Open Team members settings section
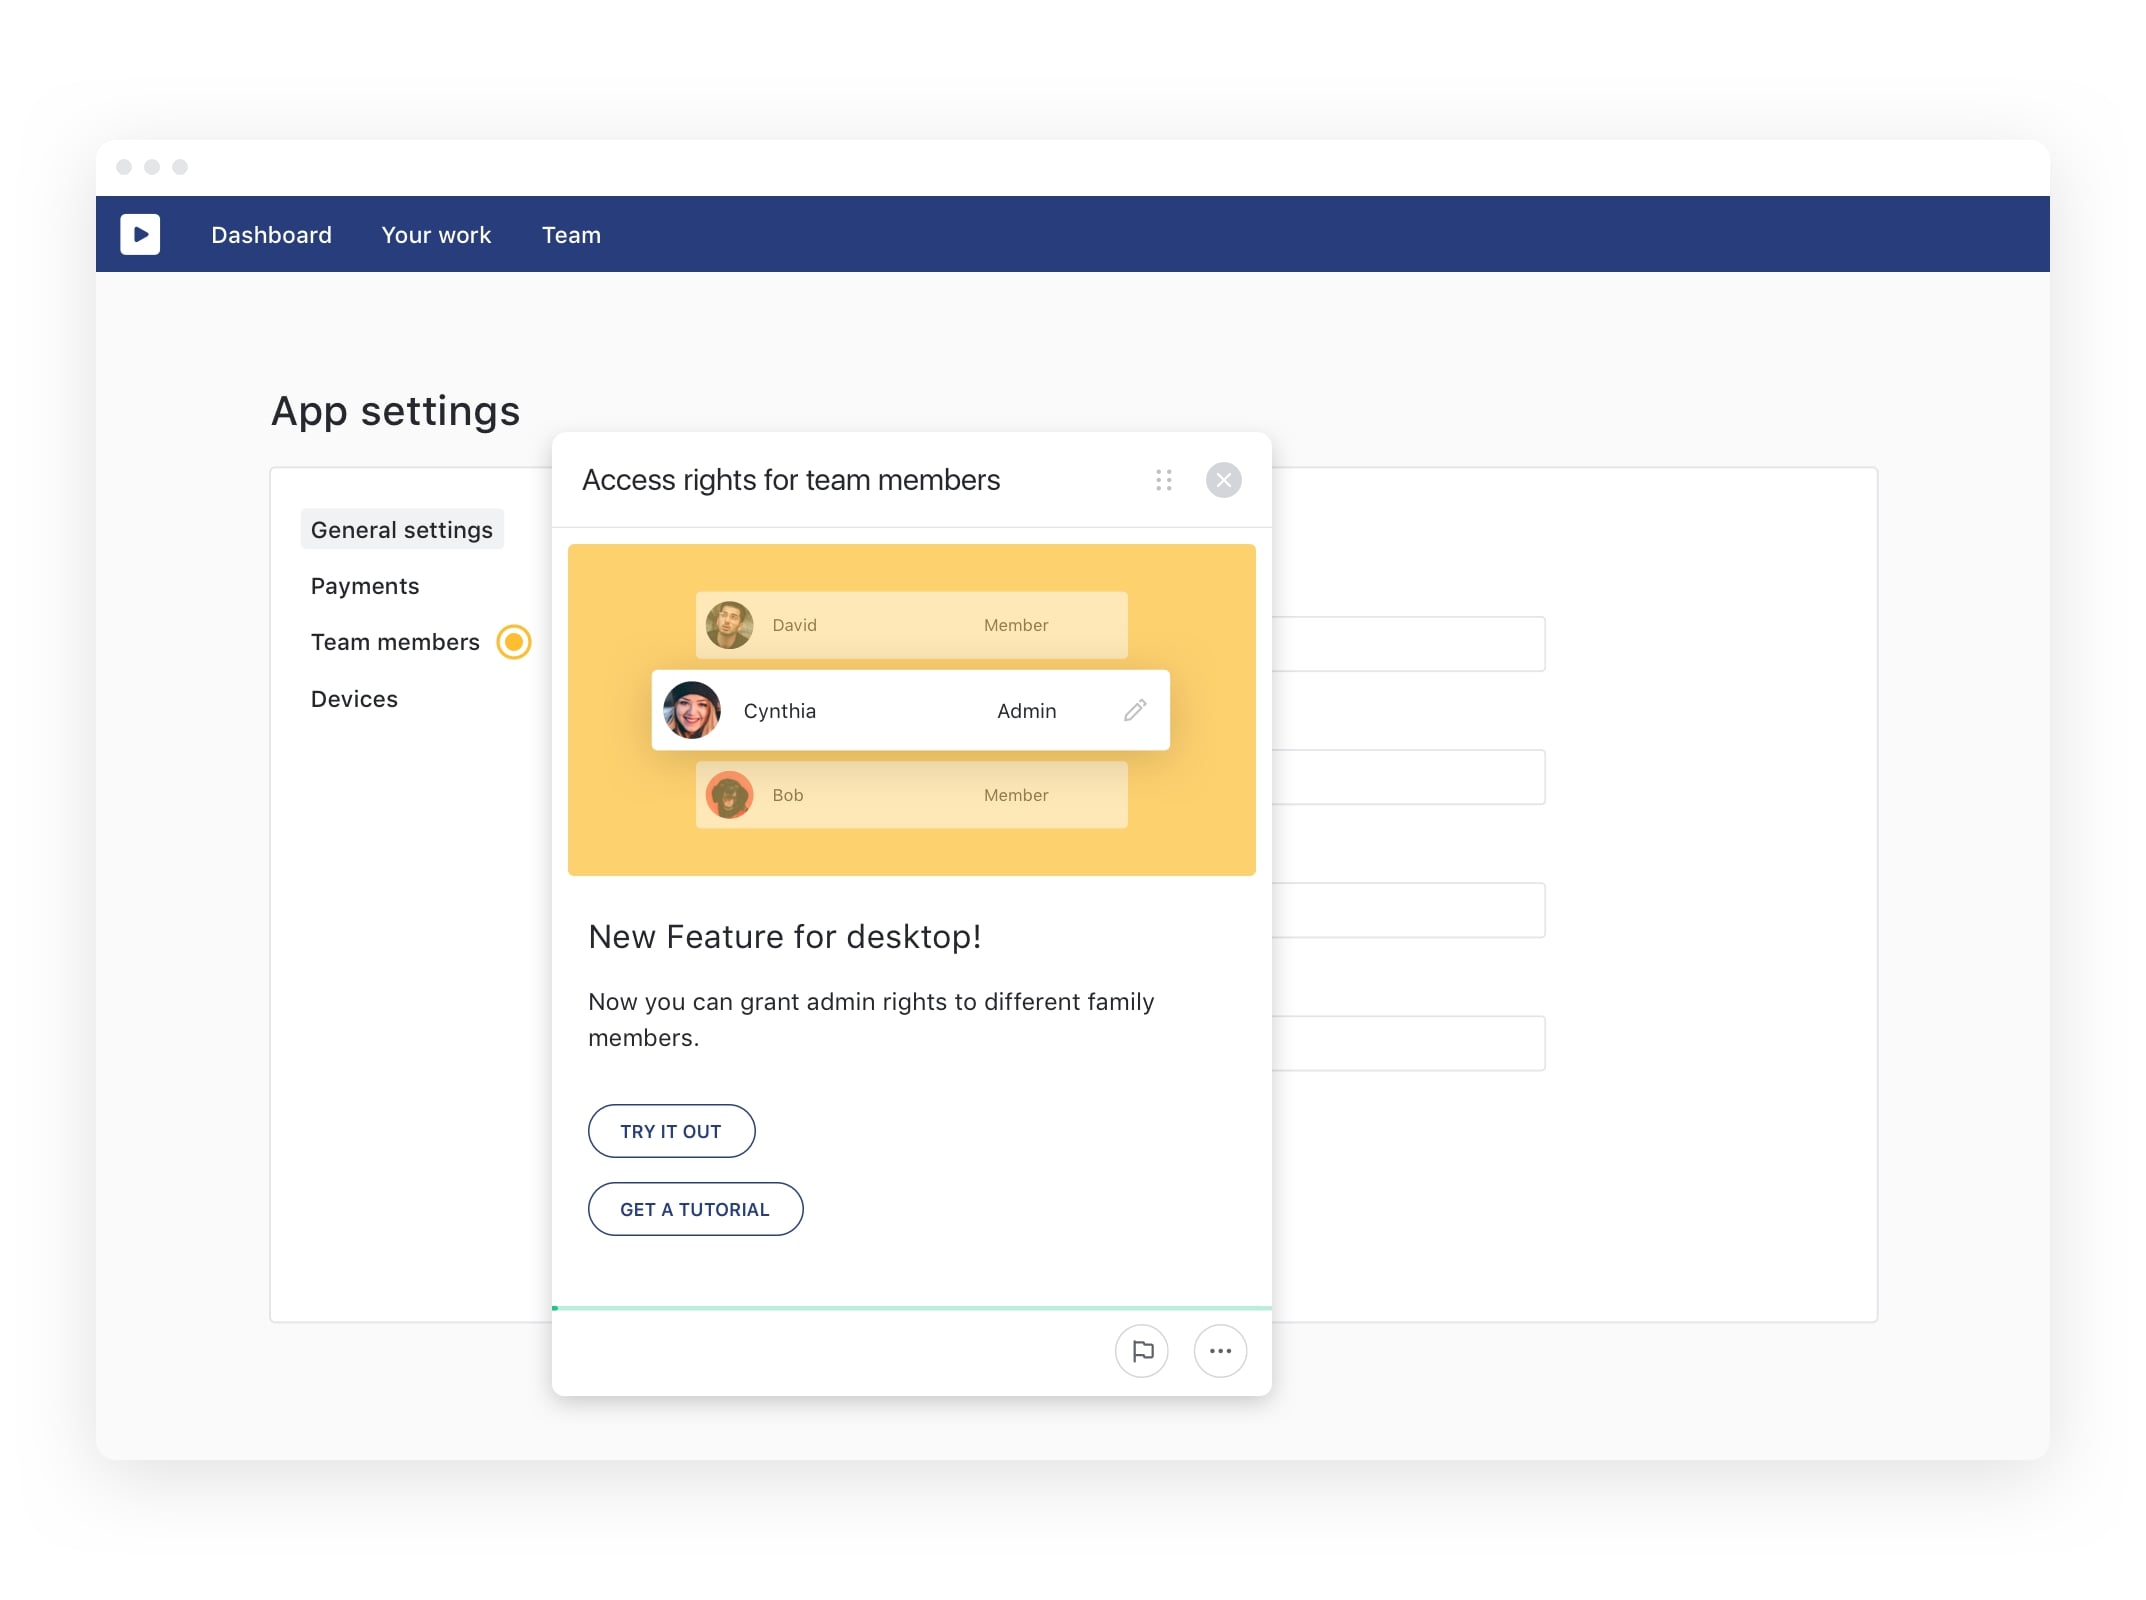This screenshot has width=2146, height=1600. 395,642
